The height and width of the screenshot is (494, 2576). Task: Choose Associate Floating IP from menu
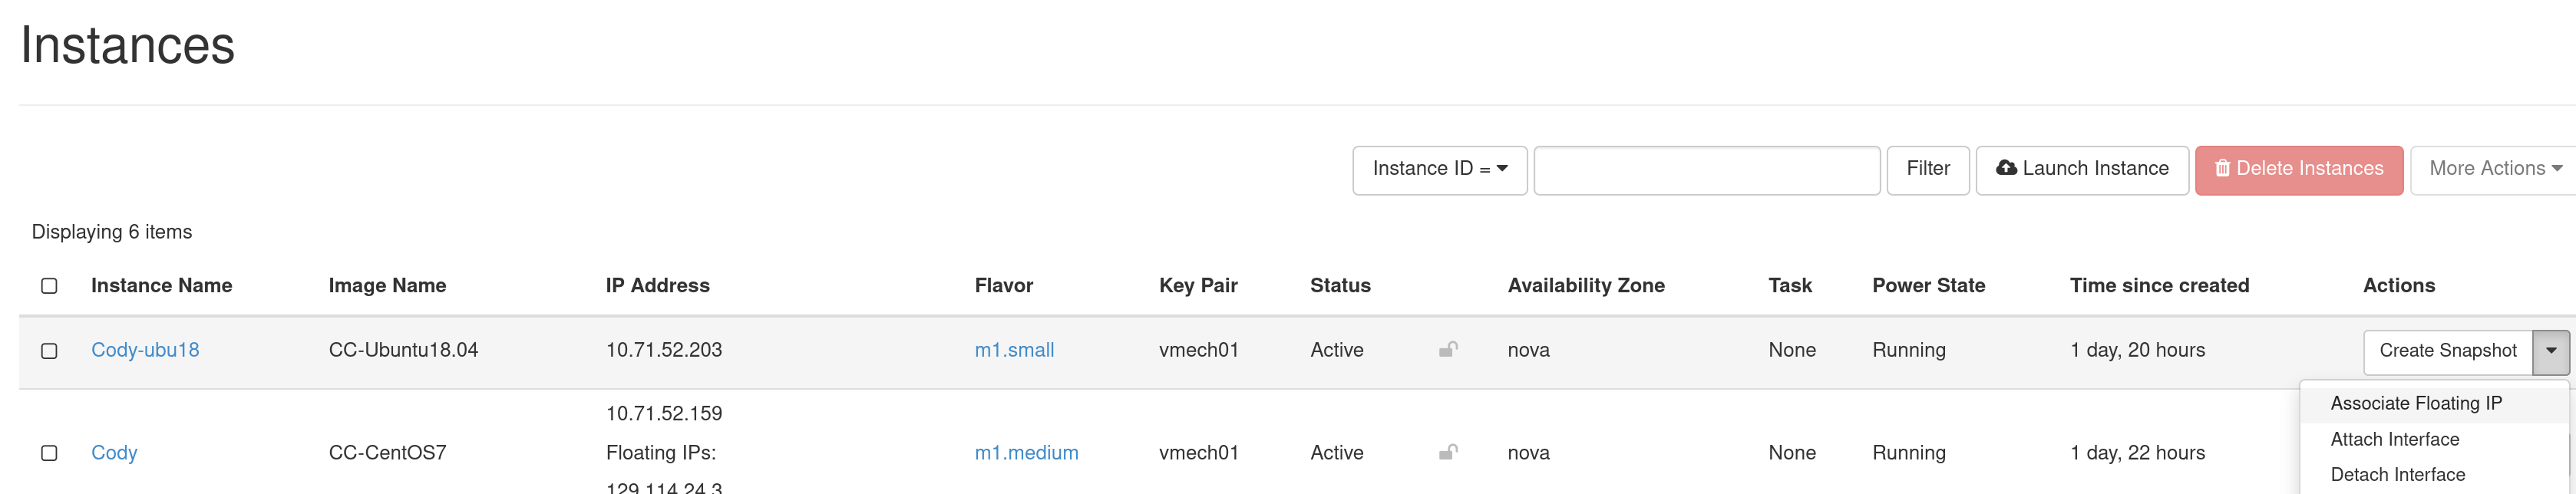(x=2416, y=403)
